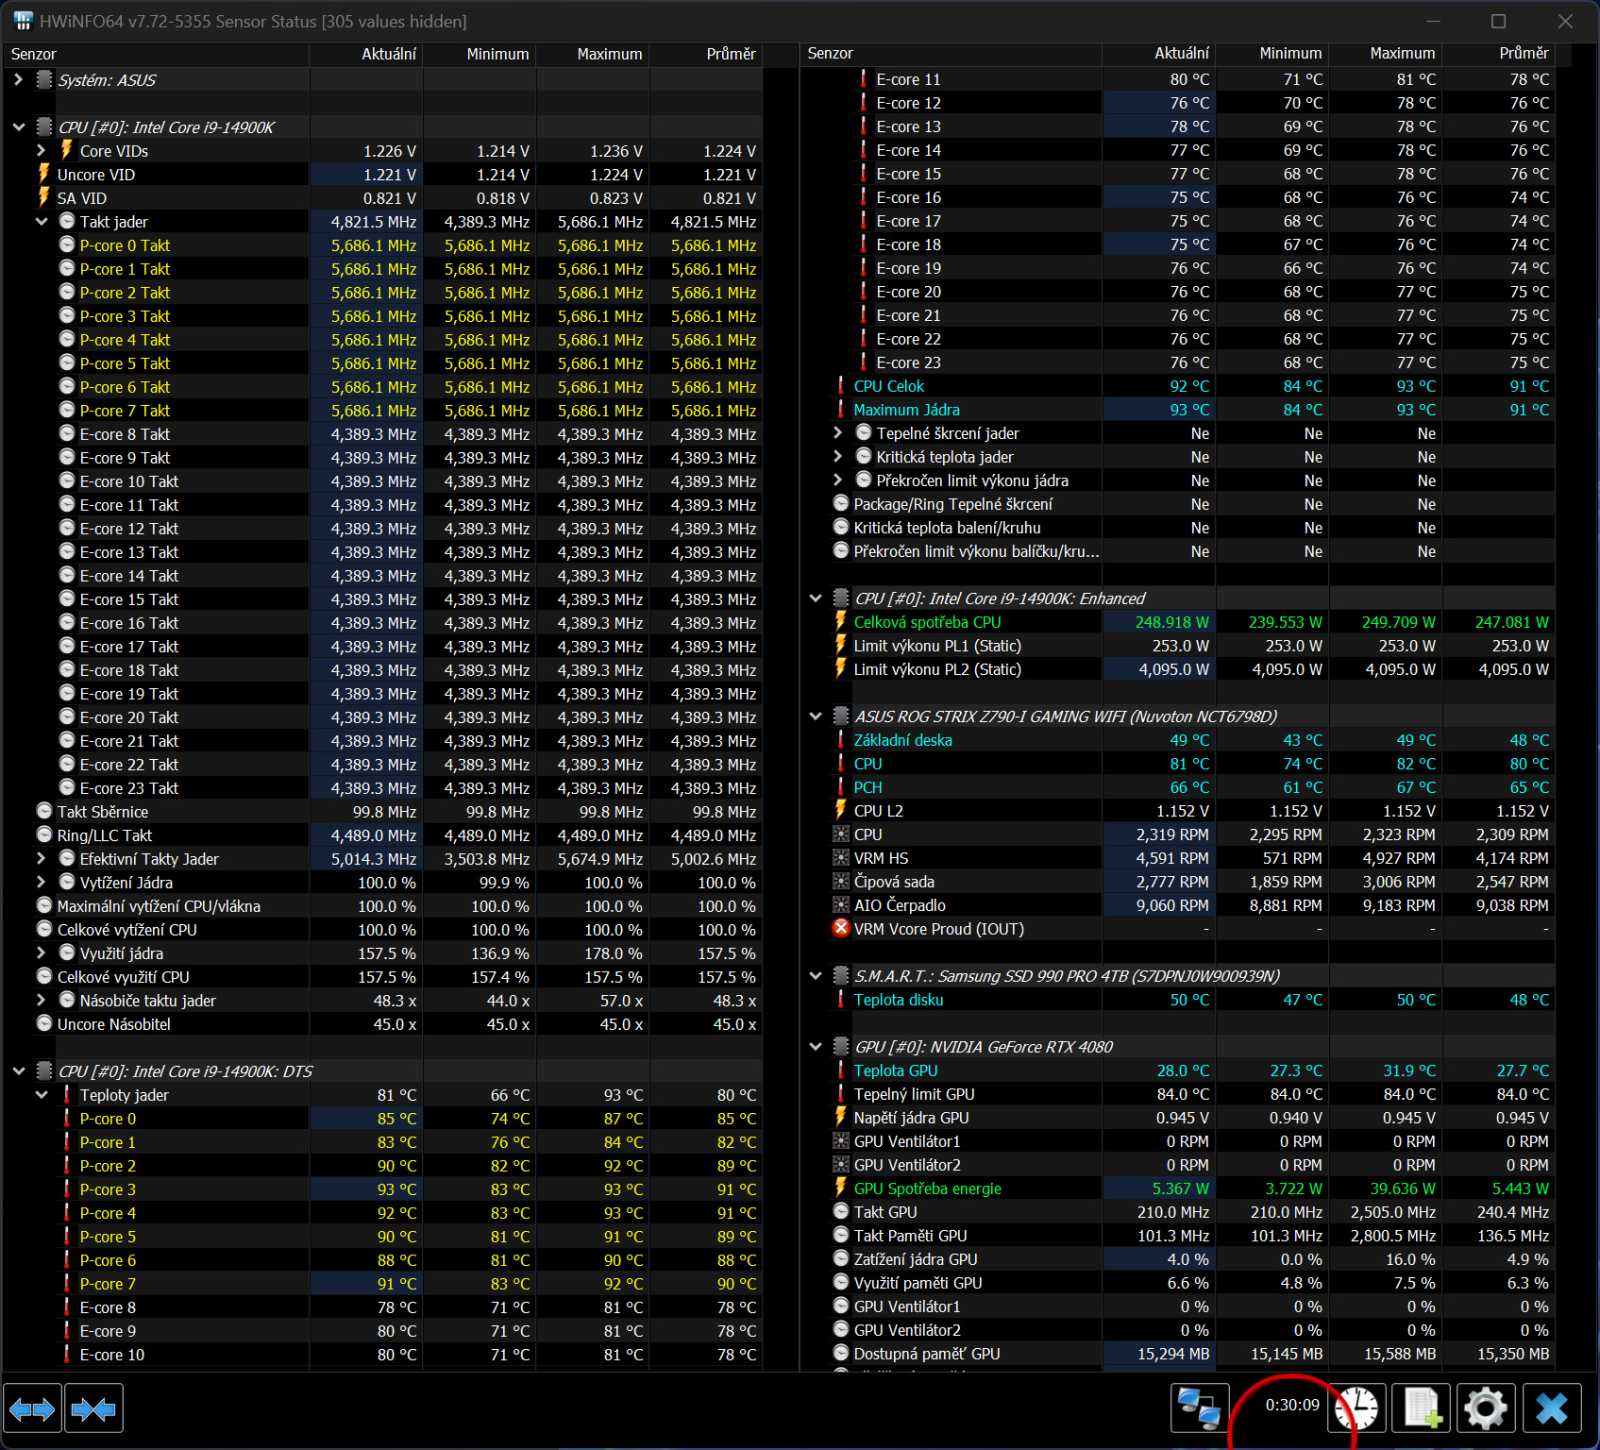This screenshot has height=1450, width=1600.
Task: Collapse the i9-14900K: DTS section
Action: pyautogui.click(x=19, y=1071)
